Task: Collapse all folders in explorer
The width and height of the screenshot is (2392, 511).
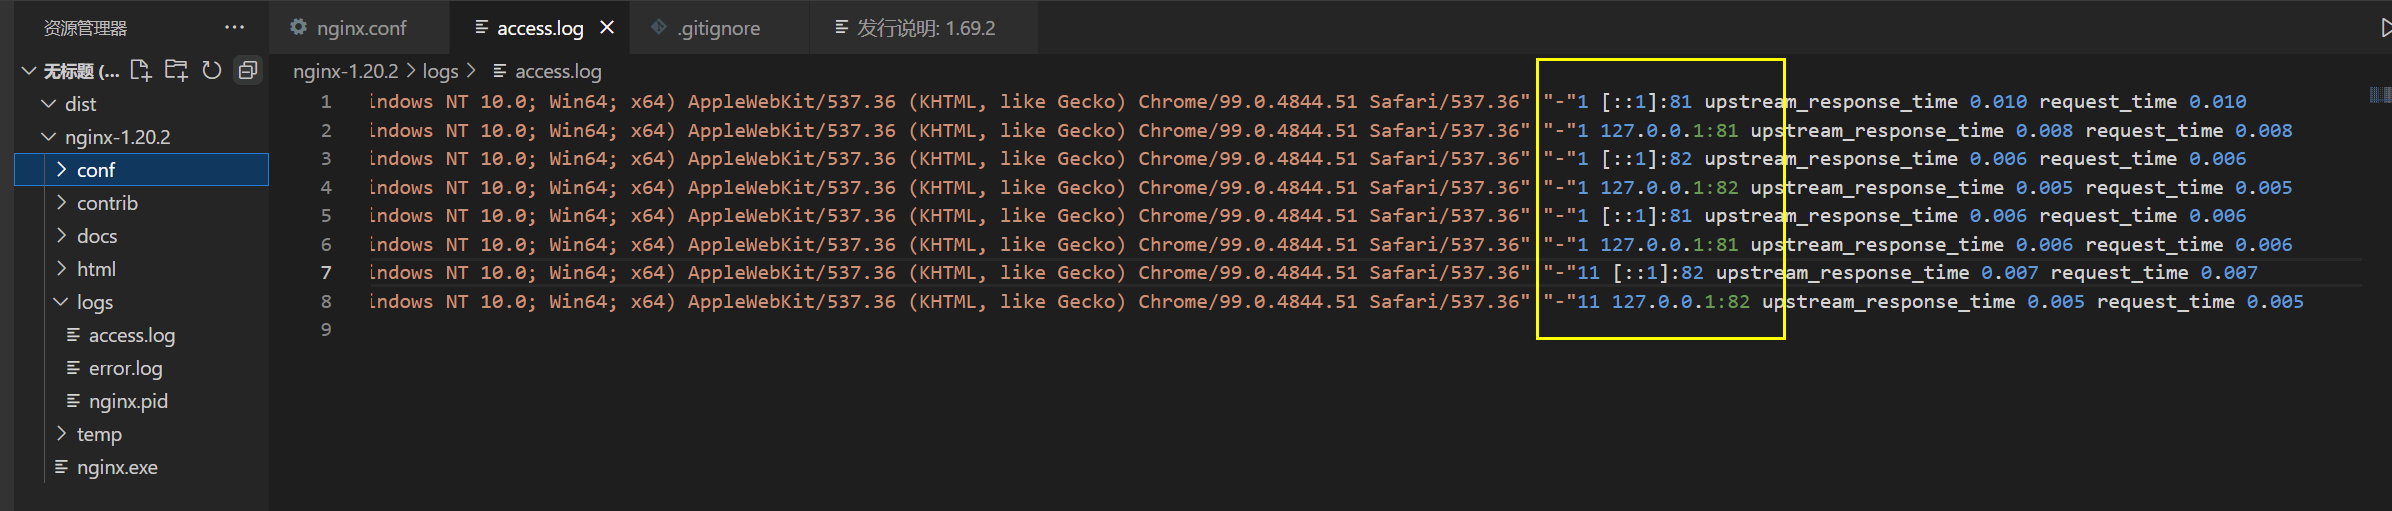Action: point(247,70)
